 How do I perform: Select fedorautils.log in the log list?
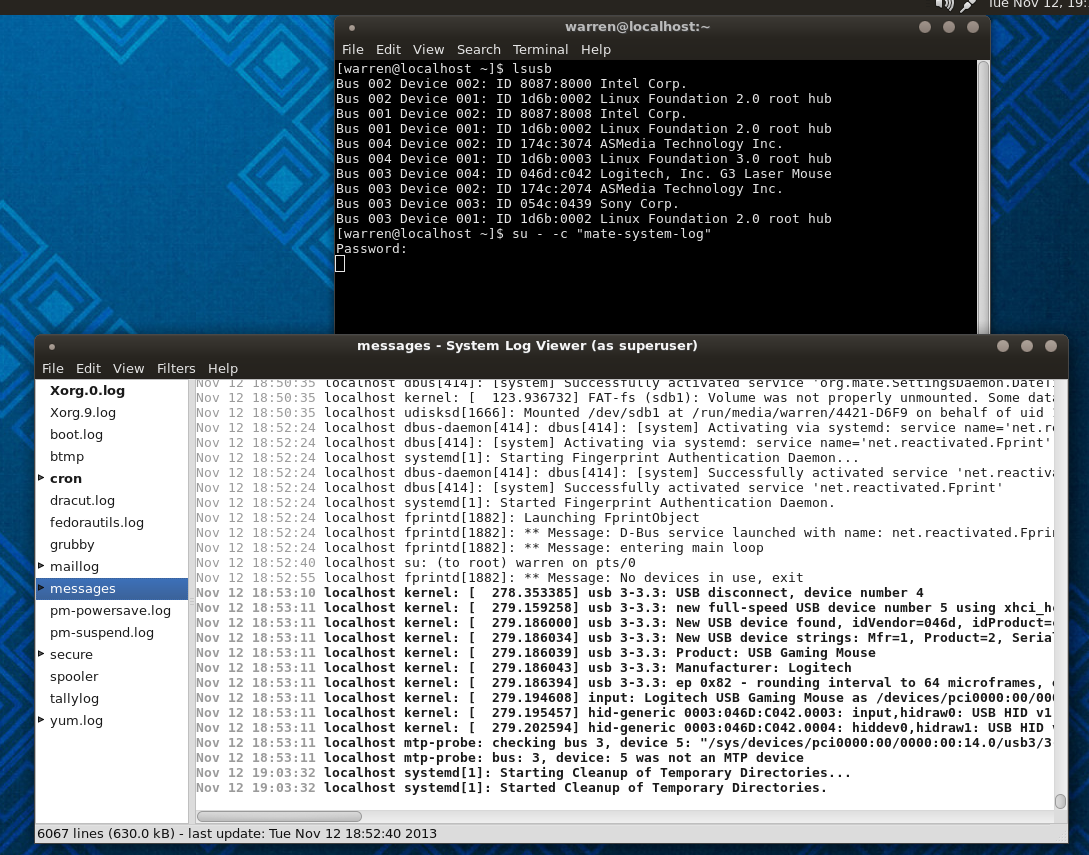click(x=97, y=522)
